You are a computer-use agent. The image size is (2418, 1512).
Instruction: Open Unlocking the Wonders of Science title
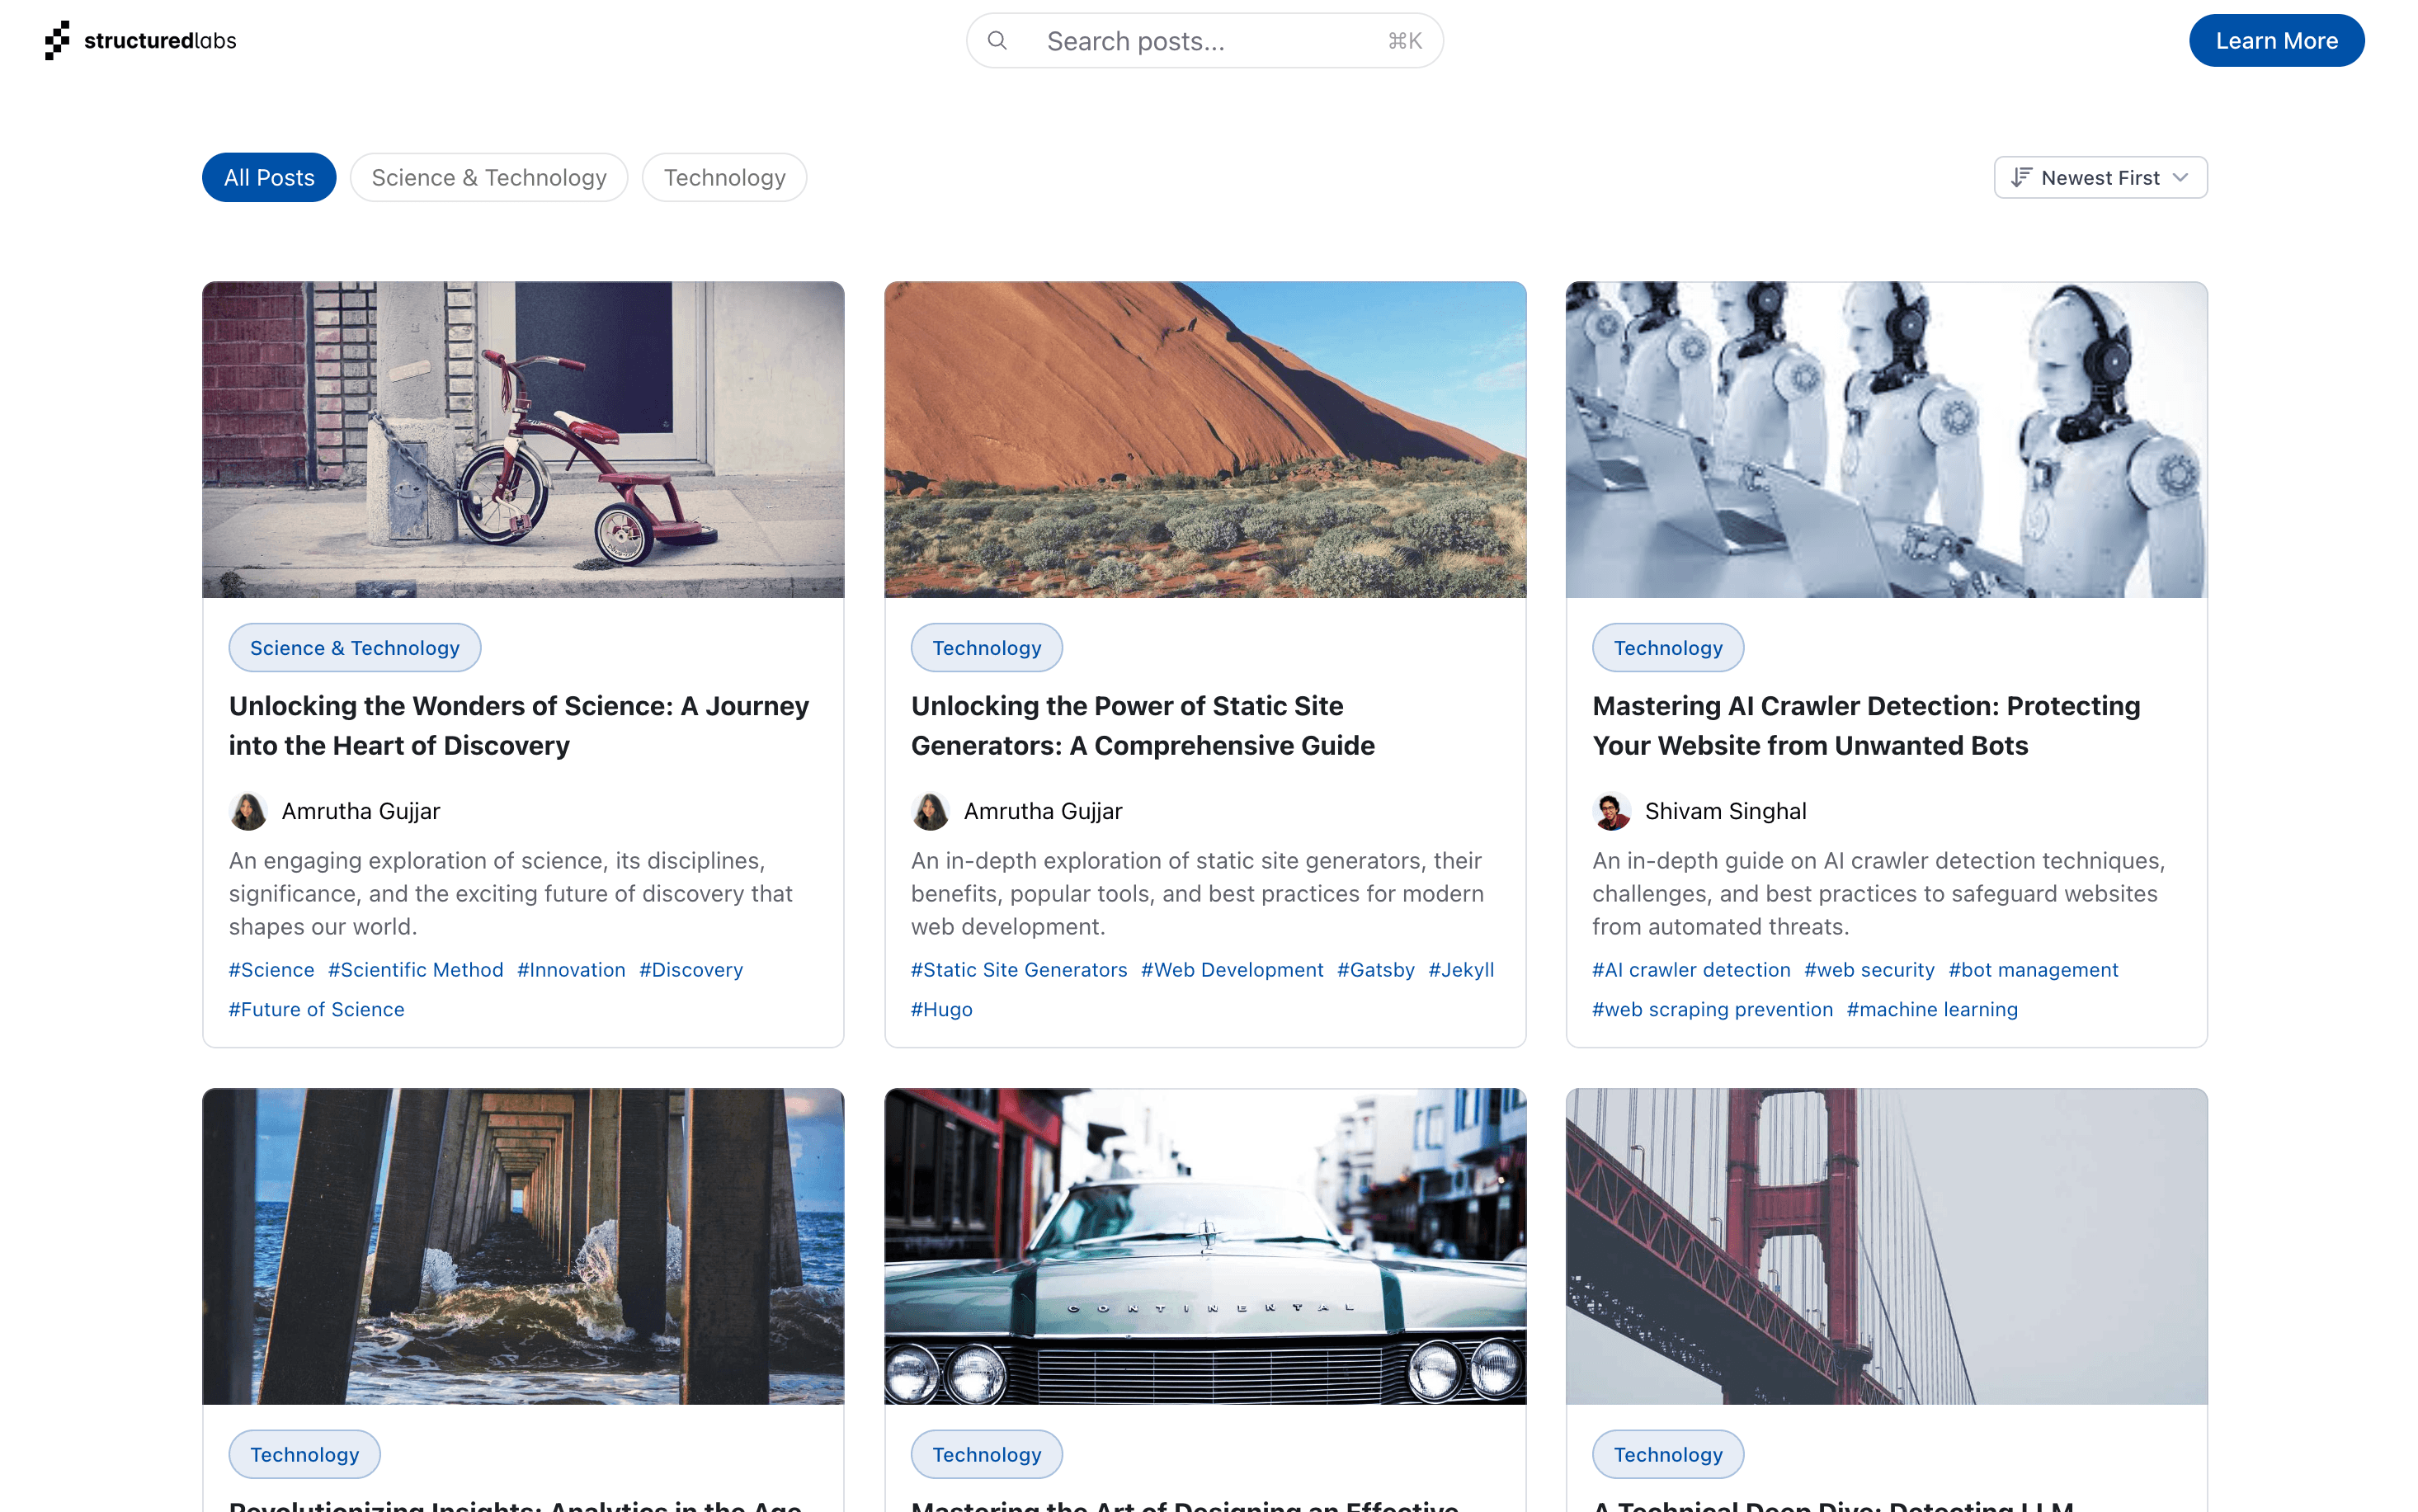coord(519,726)
